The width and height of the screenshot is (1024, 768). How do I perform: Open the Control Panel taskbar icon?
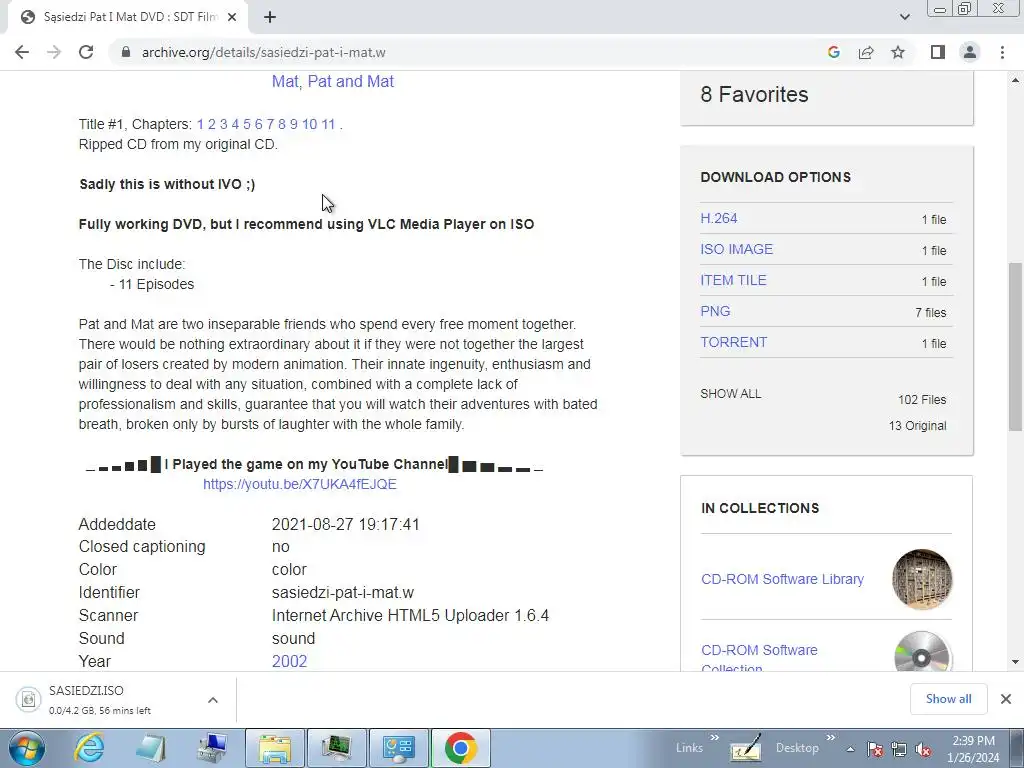coord(399,748)
